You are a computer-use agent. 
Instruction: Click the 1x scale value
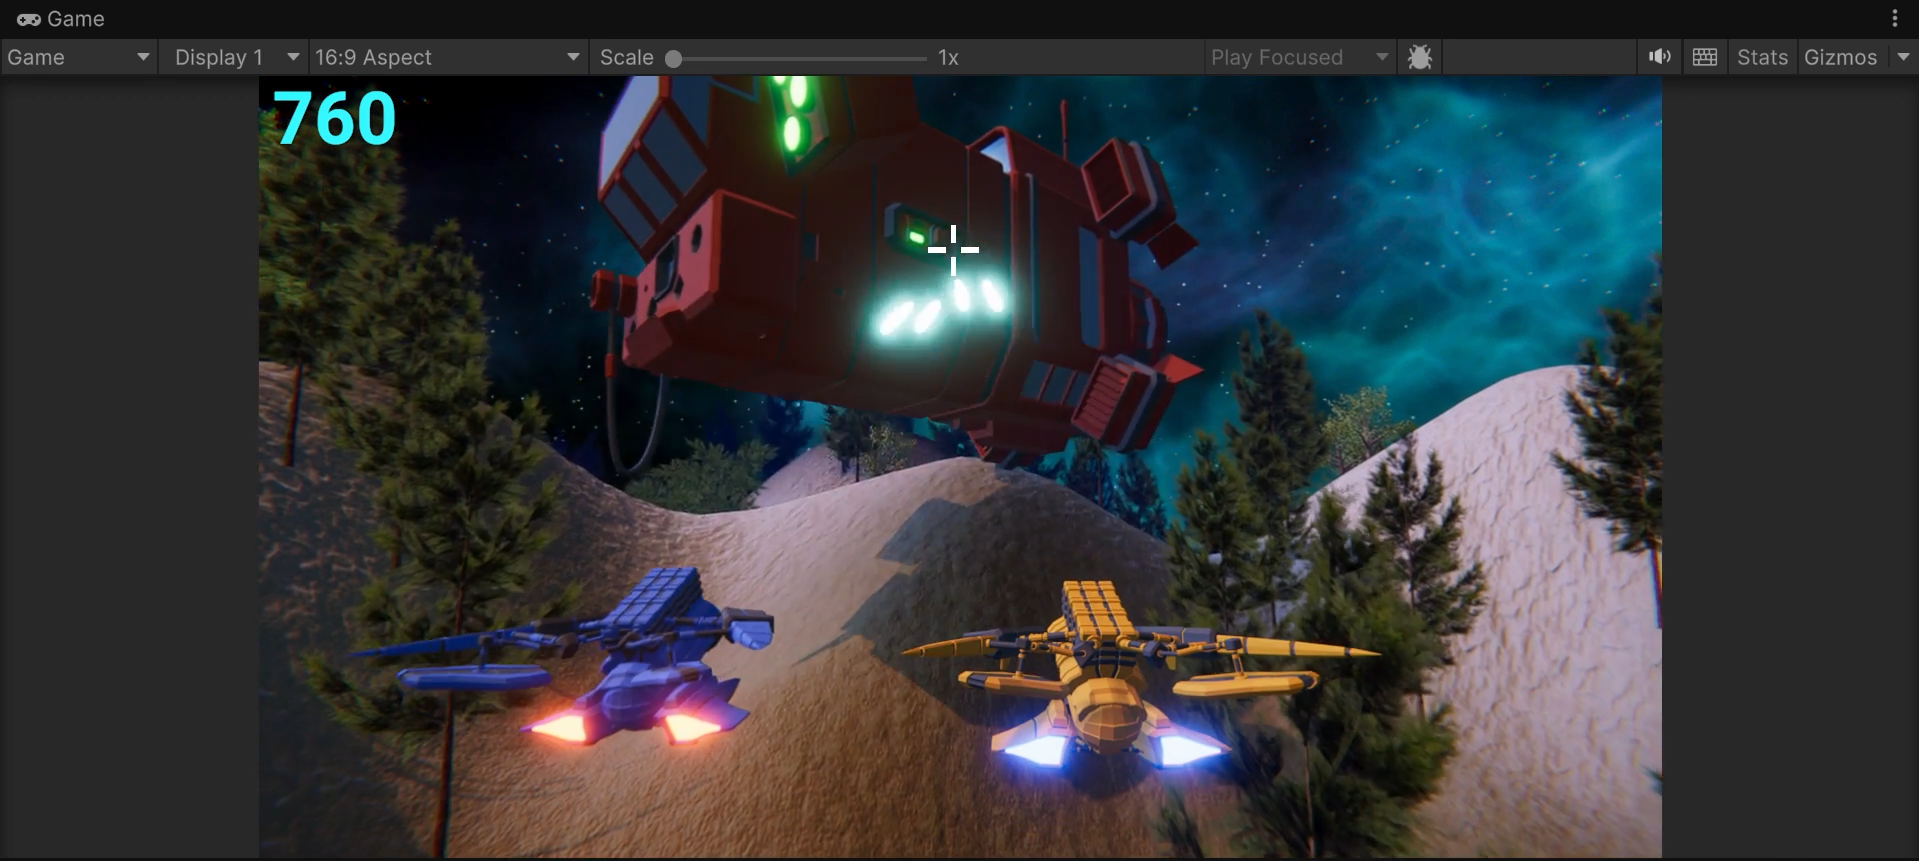(949, 58)
